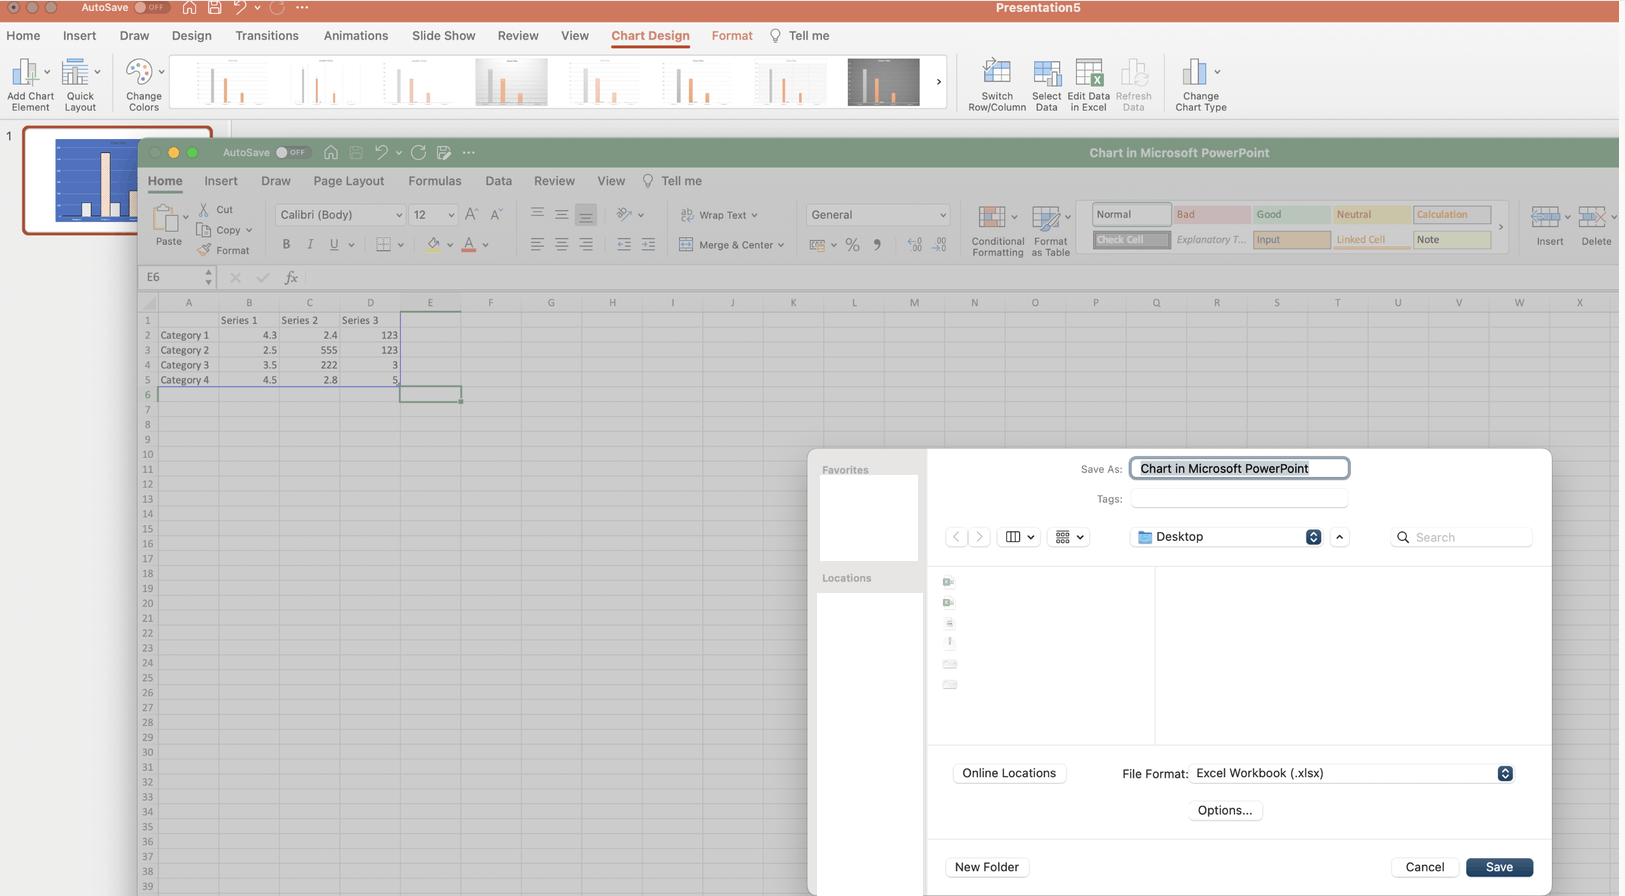Open Edit Data in Excel tool
Screen dimensions: 1625x896
pyautogui.click(x=1088, y=73)
